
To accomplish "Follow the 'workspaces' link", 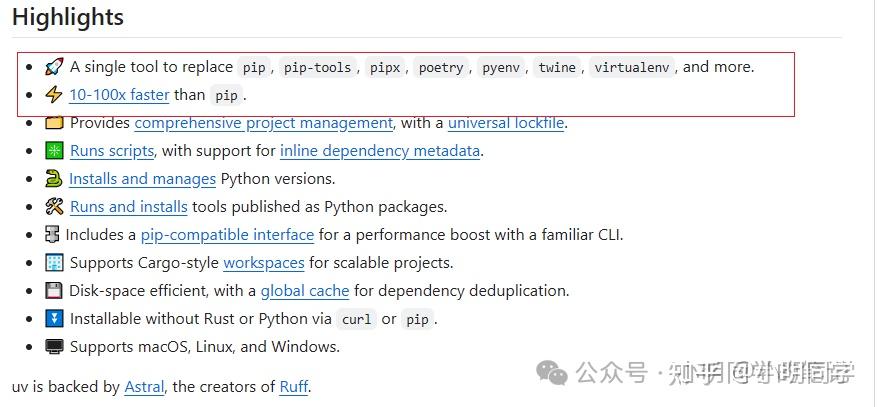I will pyautogui.click(x=264, y=263).
